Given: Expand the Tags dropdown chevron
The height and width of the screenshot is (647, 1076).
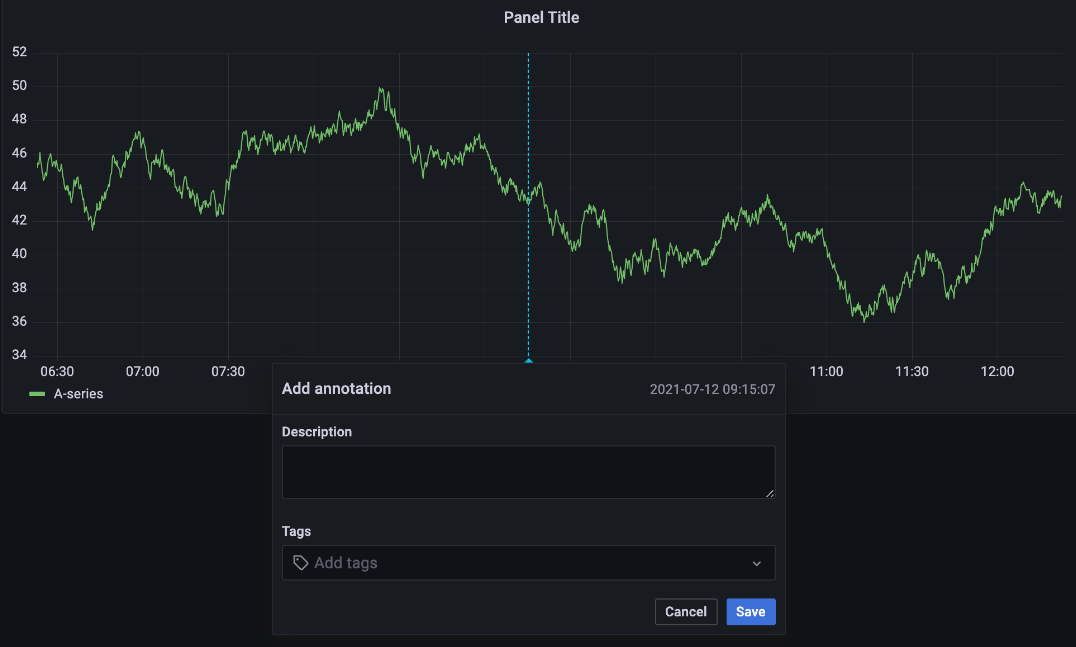Looking at the screenshot, I should tap(757, 564).
